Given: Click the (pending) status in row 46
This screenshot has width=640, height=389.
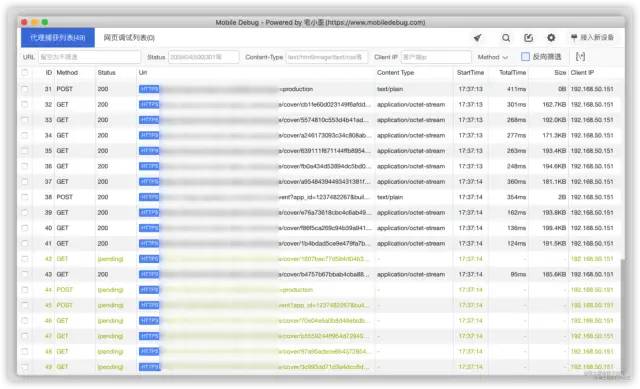Looking at the screenshot, I should tap(110, 321).
